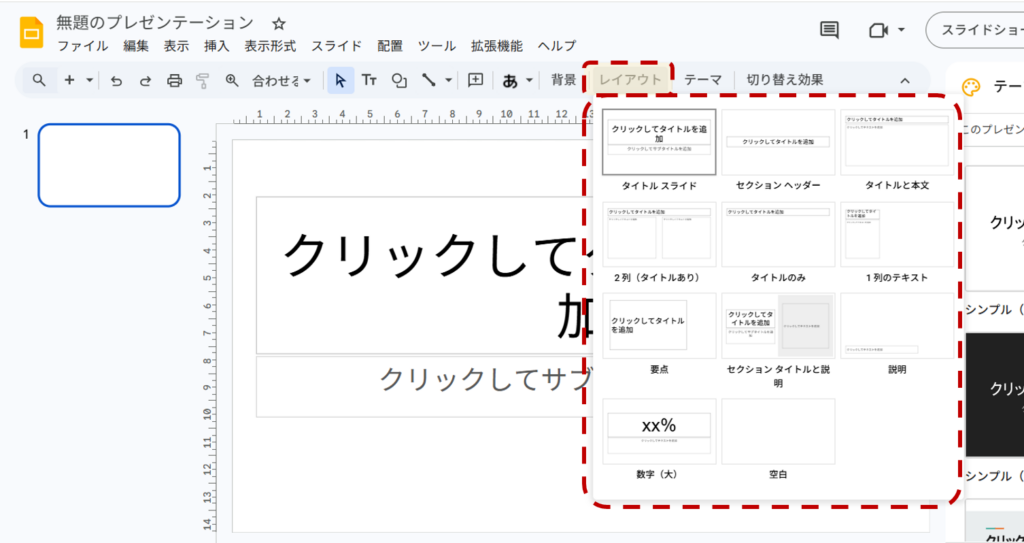Open the ファイル menu
The height and width of the screenshot is (543, 1024).
point(83,46)
